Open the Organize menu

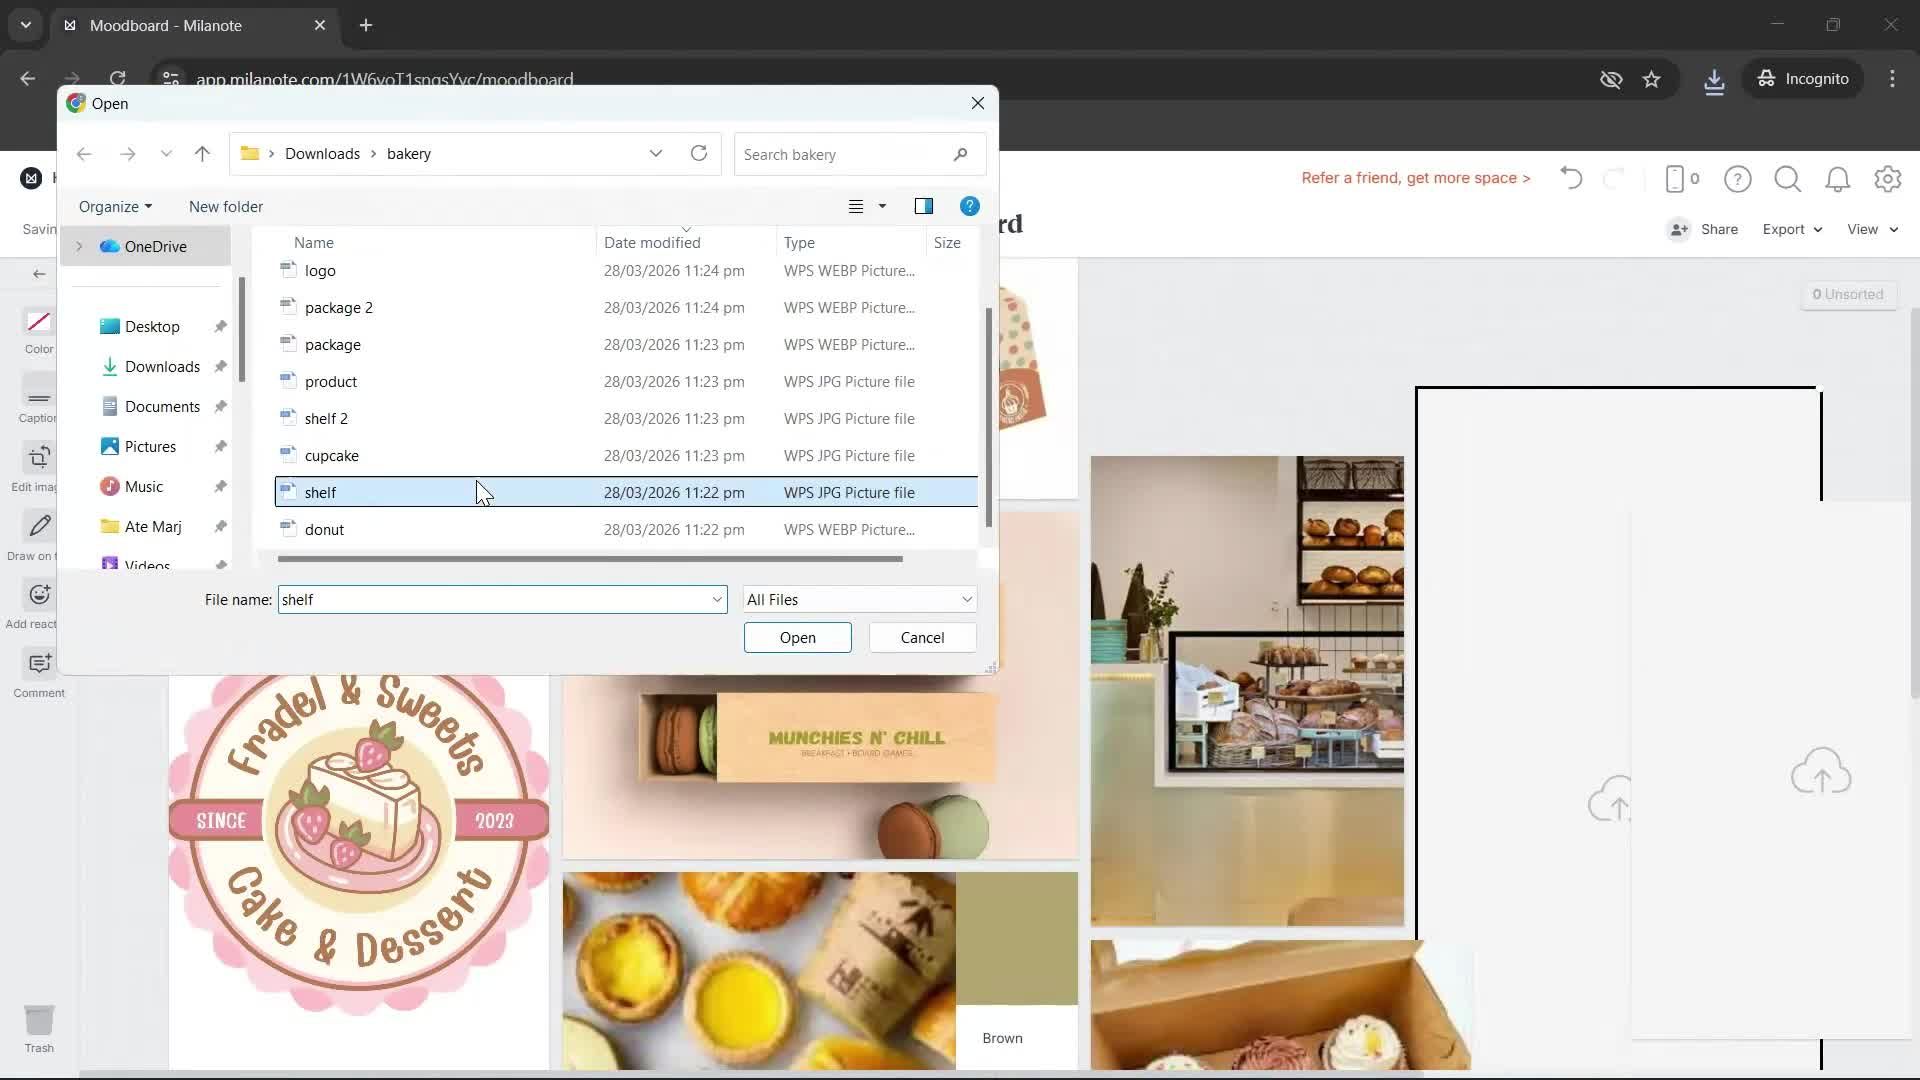(115, 207)
